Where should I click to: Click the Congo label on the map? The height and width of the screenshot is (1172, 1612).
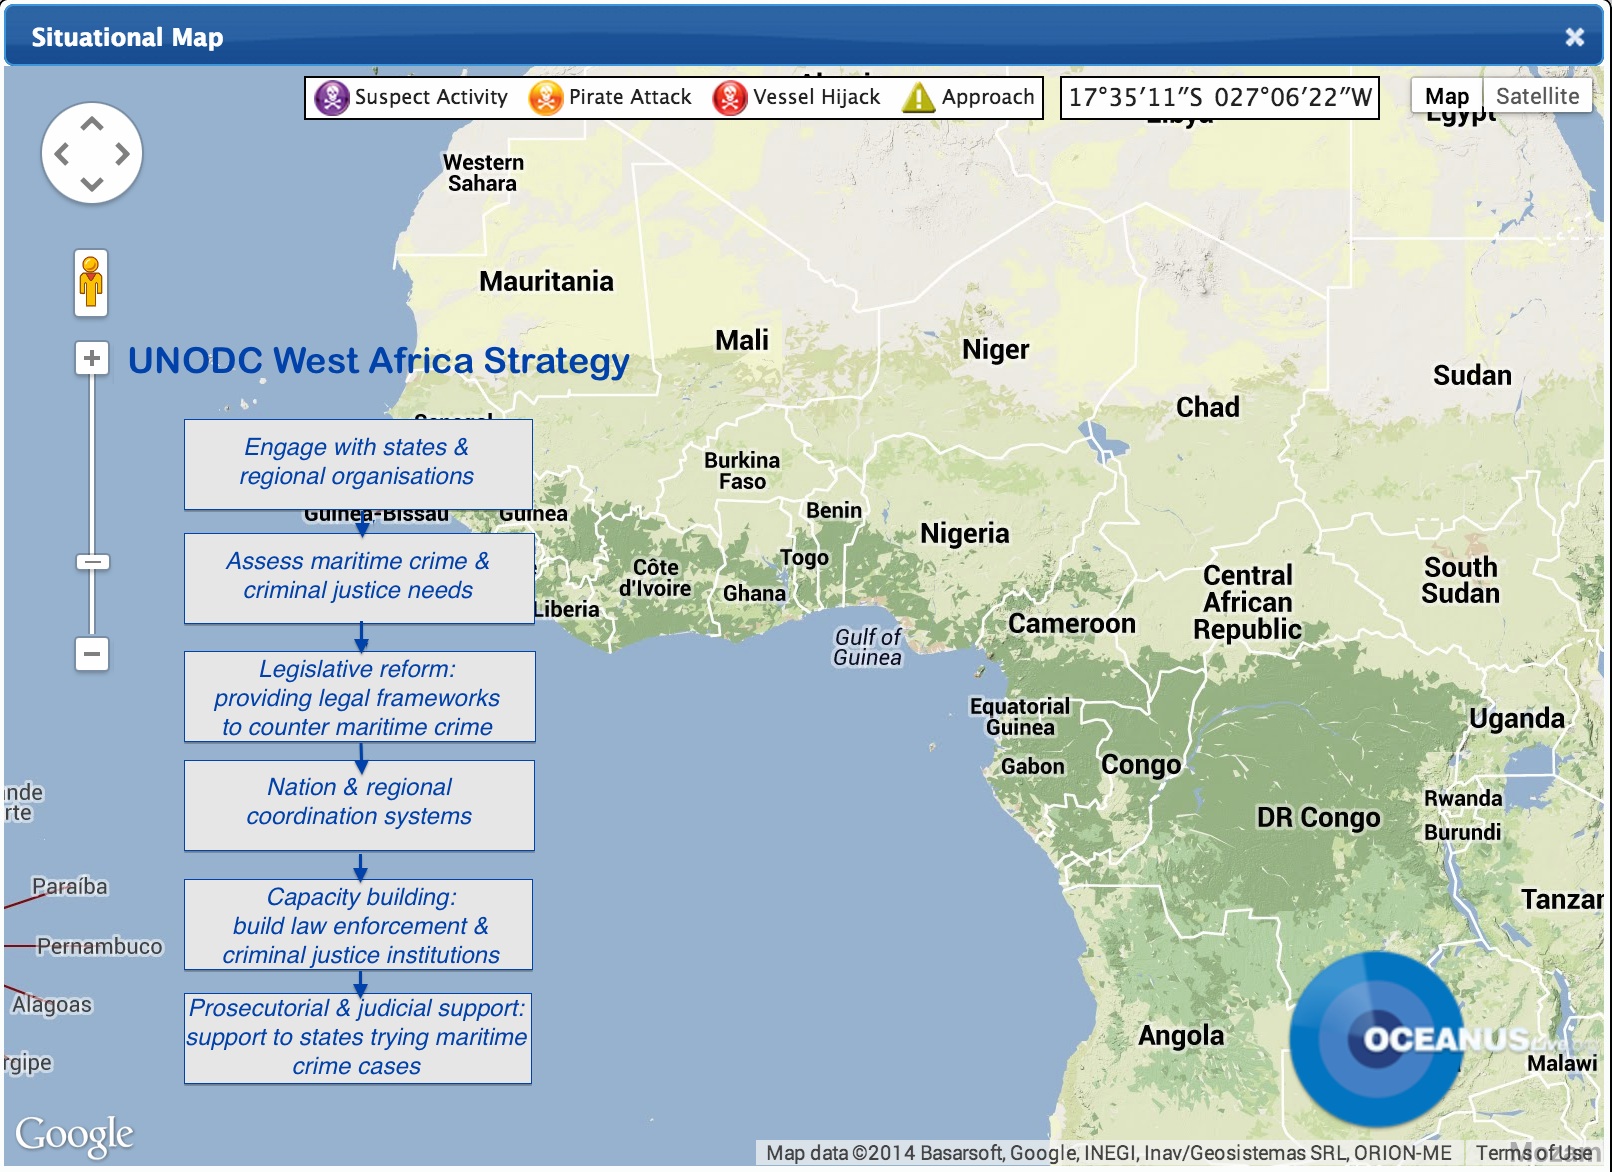[1141, 766]
